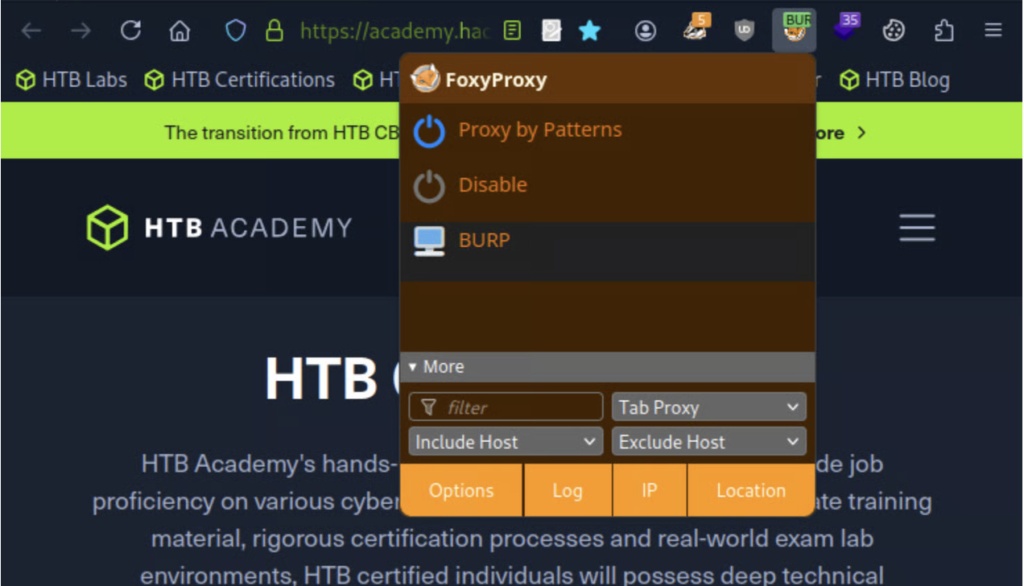Open the Tab Proxy dropdown

tap(708, 407)
